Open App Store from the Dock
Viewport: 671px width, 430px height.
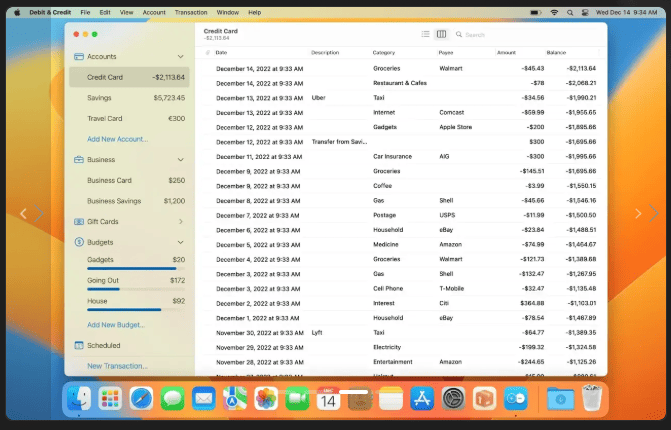point(422,399)
